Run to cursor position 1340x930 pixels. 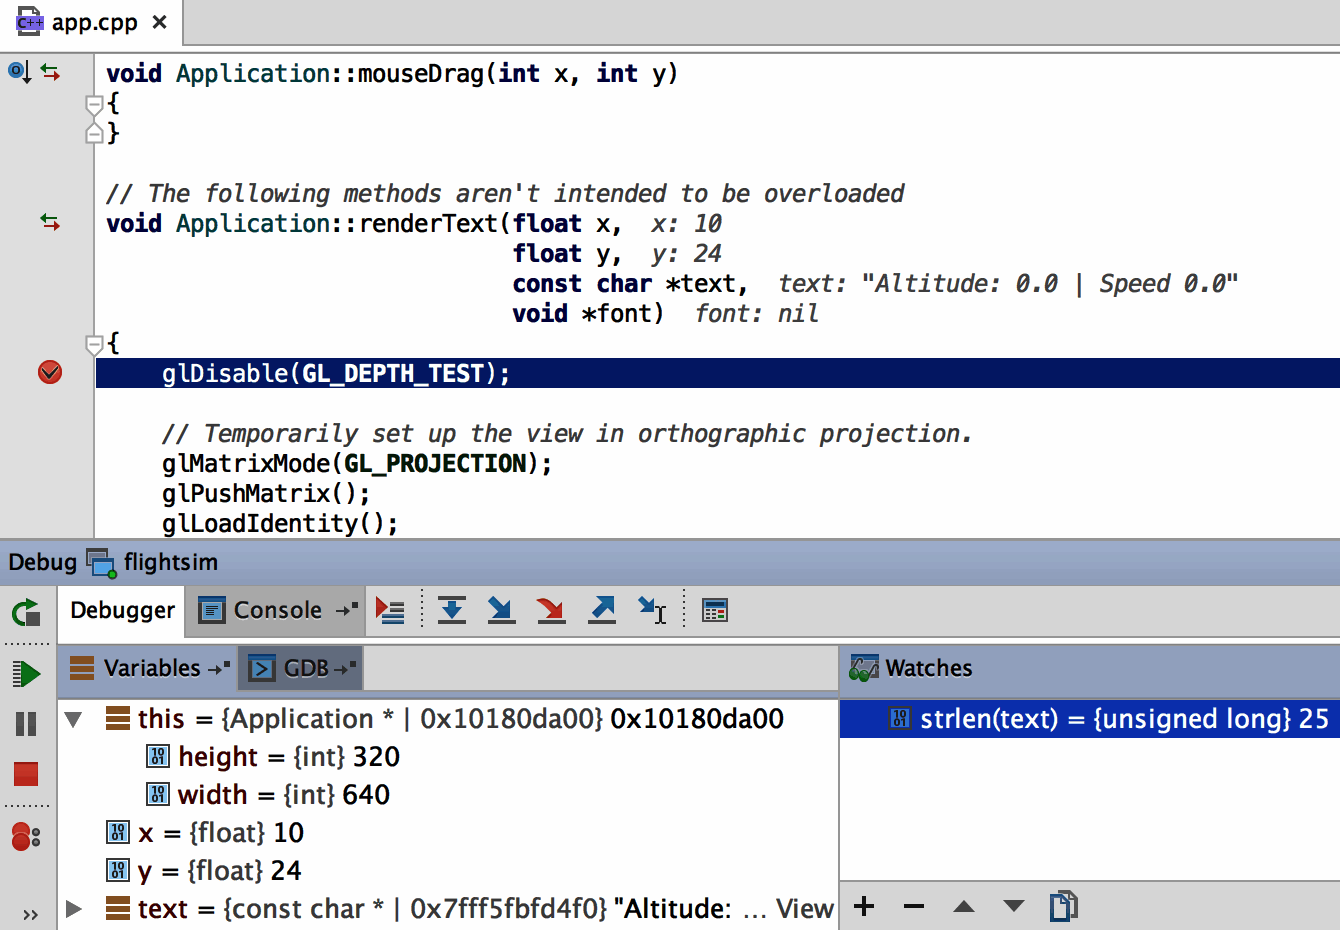[x=652, y=610]
